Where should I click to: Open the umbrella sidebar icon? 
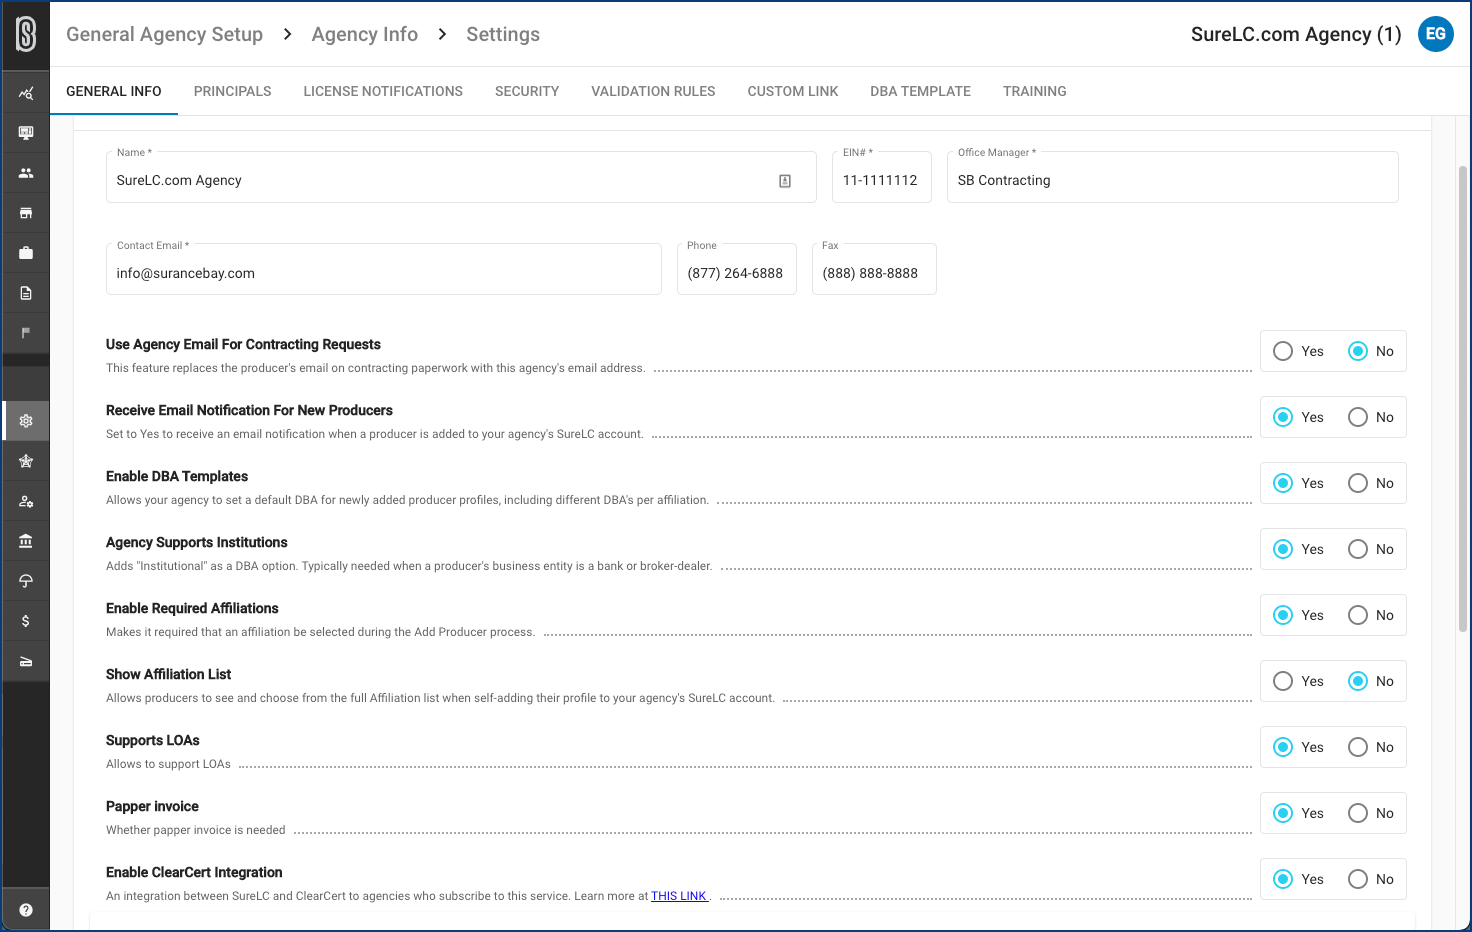(x=26, y=581)
